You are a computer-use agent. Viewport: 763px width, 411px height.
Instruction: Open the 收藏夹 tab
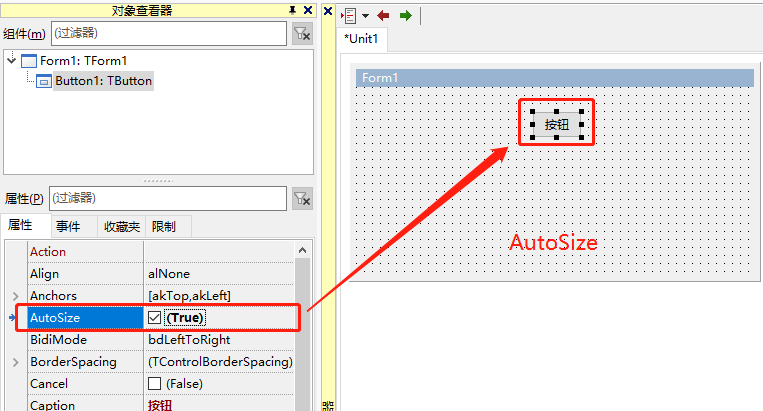click(x=122, y=227)
